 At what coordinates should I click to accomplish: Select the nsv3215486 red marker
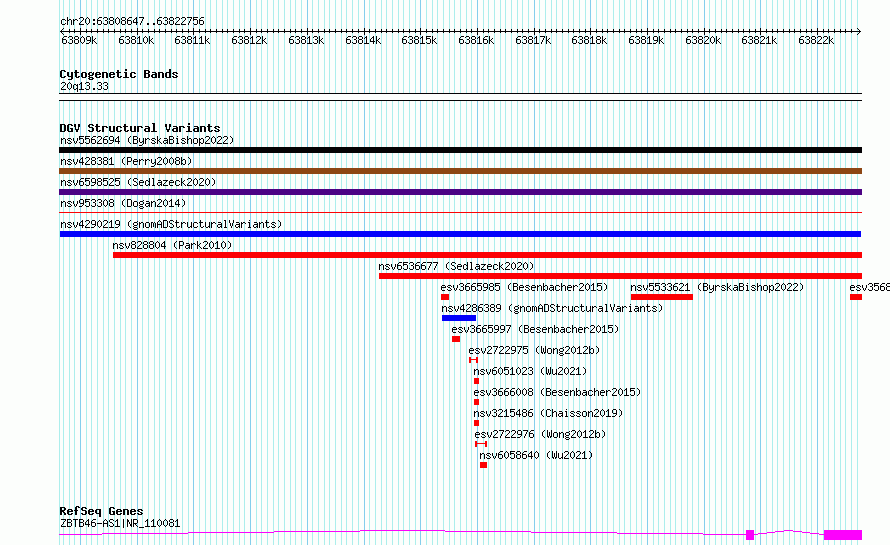coord(476,423)
